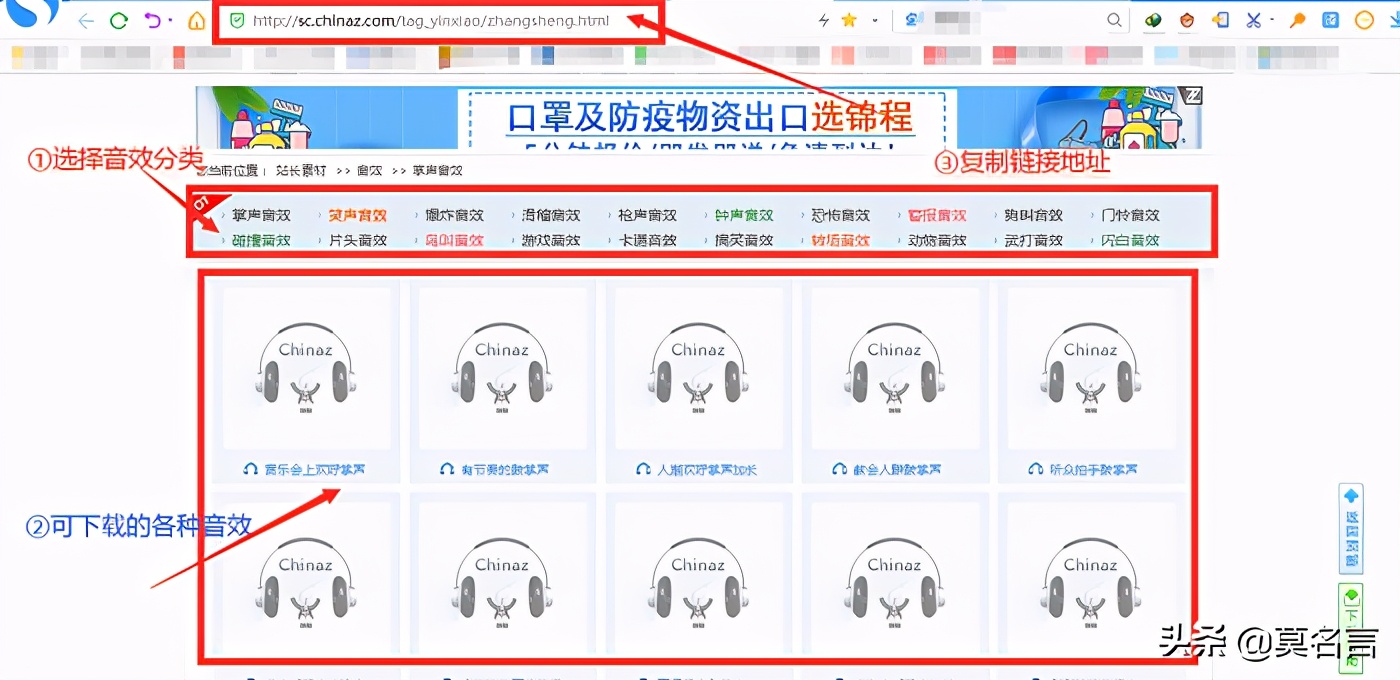Click the purple undo-close-tab arrow icon
Screen dimensions: 1400x680
[151, 20]
